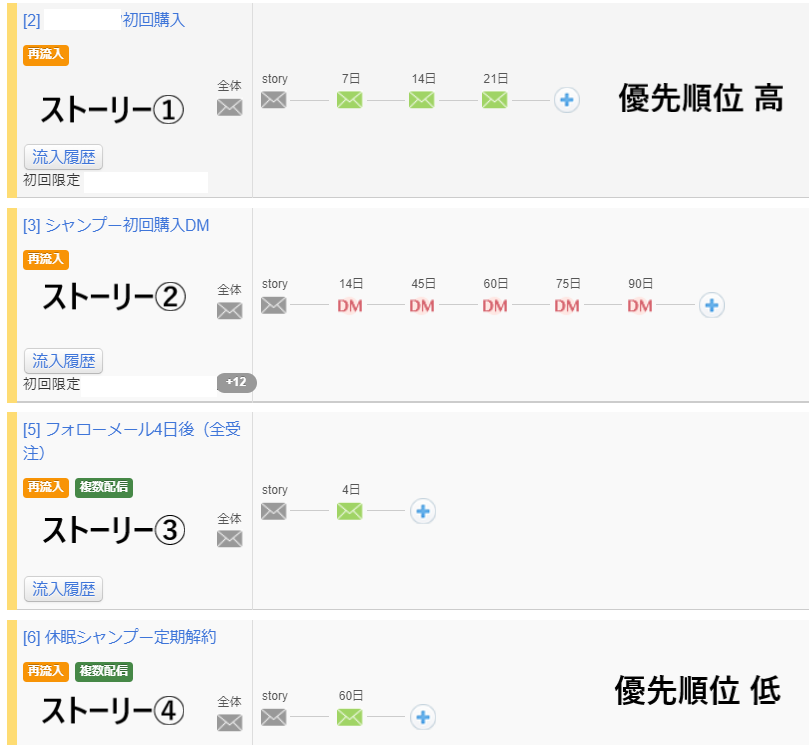Click the 全体 mail icon for ストーリー②
This screenshot has width=809, height=745.
point(230,311)
